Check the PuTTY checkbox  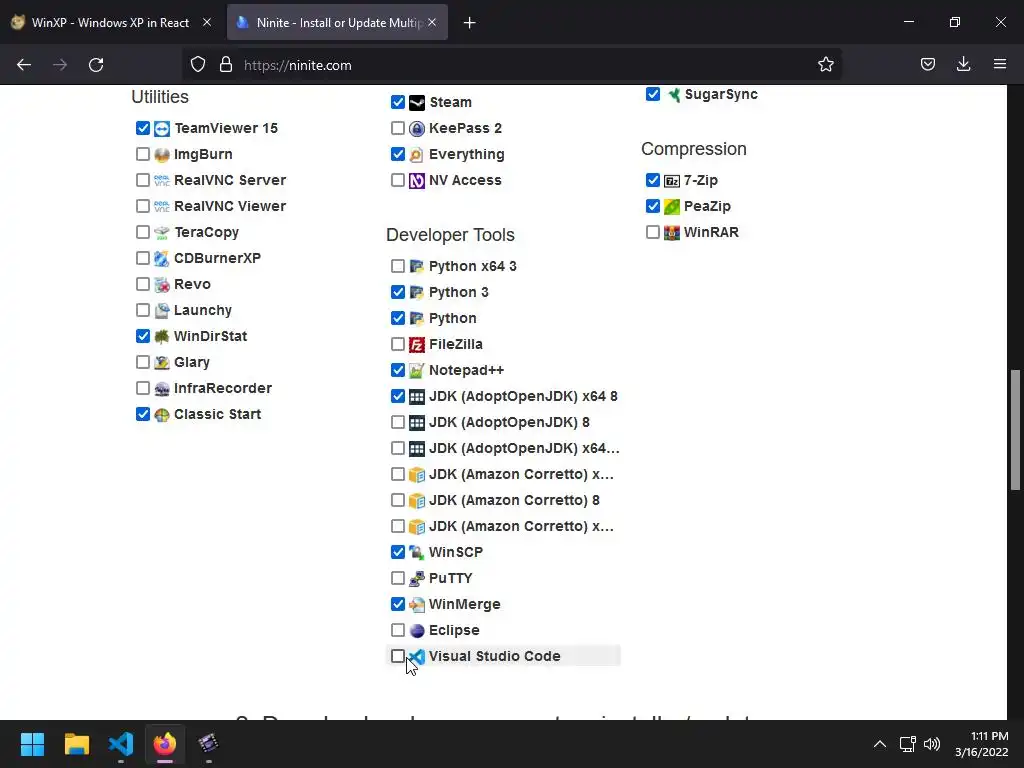pos(398,578)
